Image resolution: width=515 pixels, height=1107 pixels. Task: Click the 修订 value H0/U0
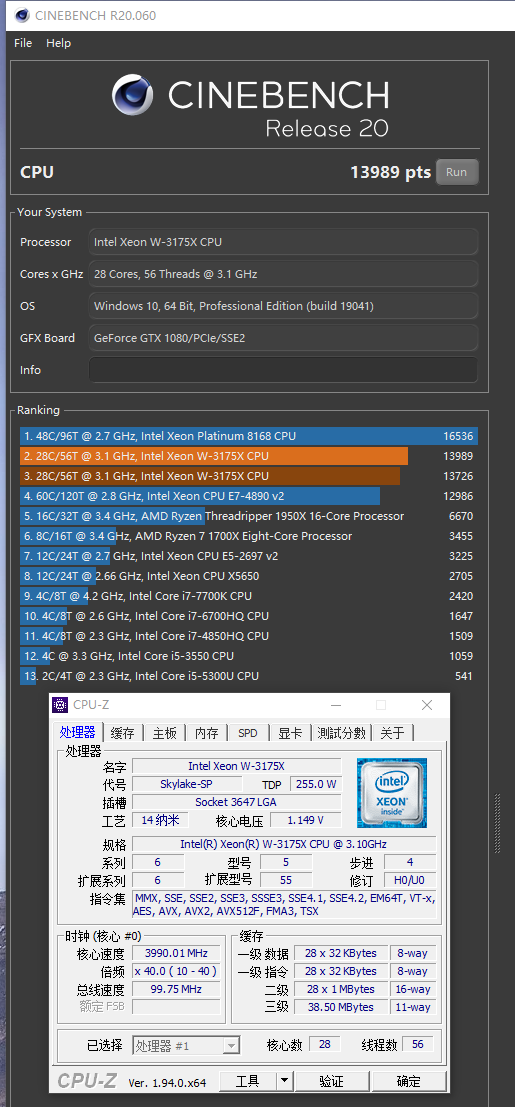[x=410, y=880]
